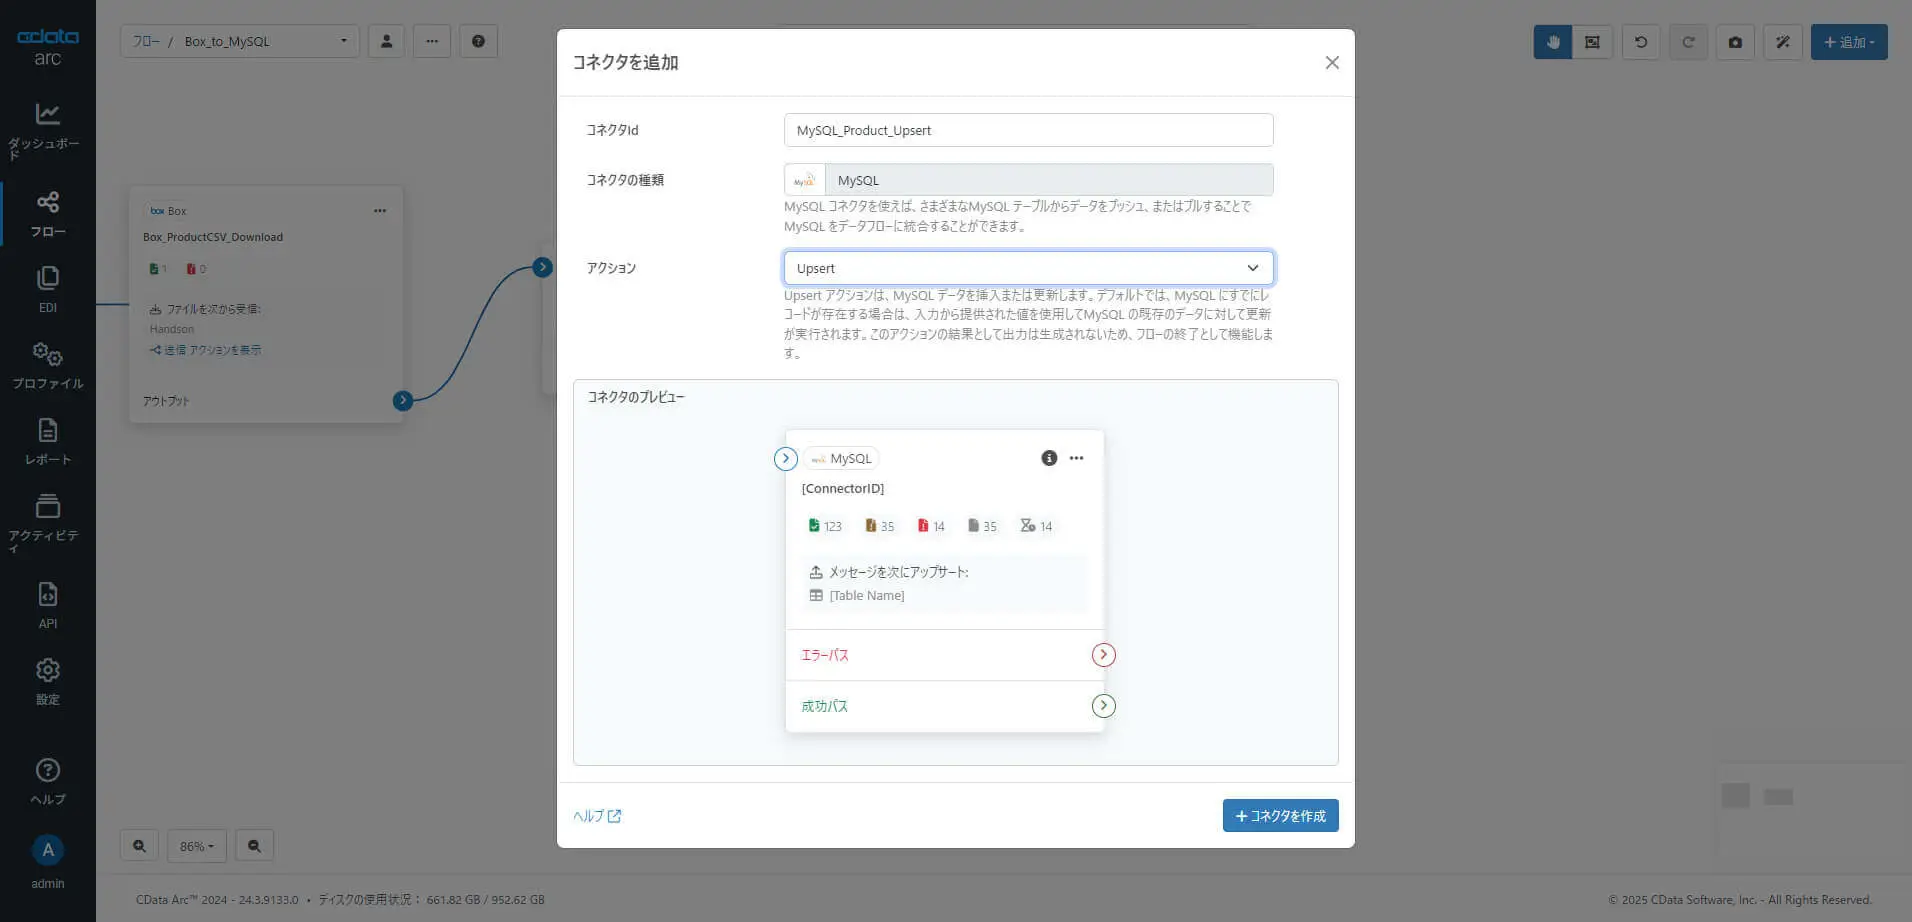Click the magic wand auto-arrange button
The image size is (1912, 922).
click(x=1782, y=42)
